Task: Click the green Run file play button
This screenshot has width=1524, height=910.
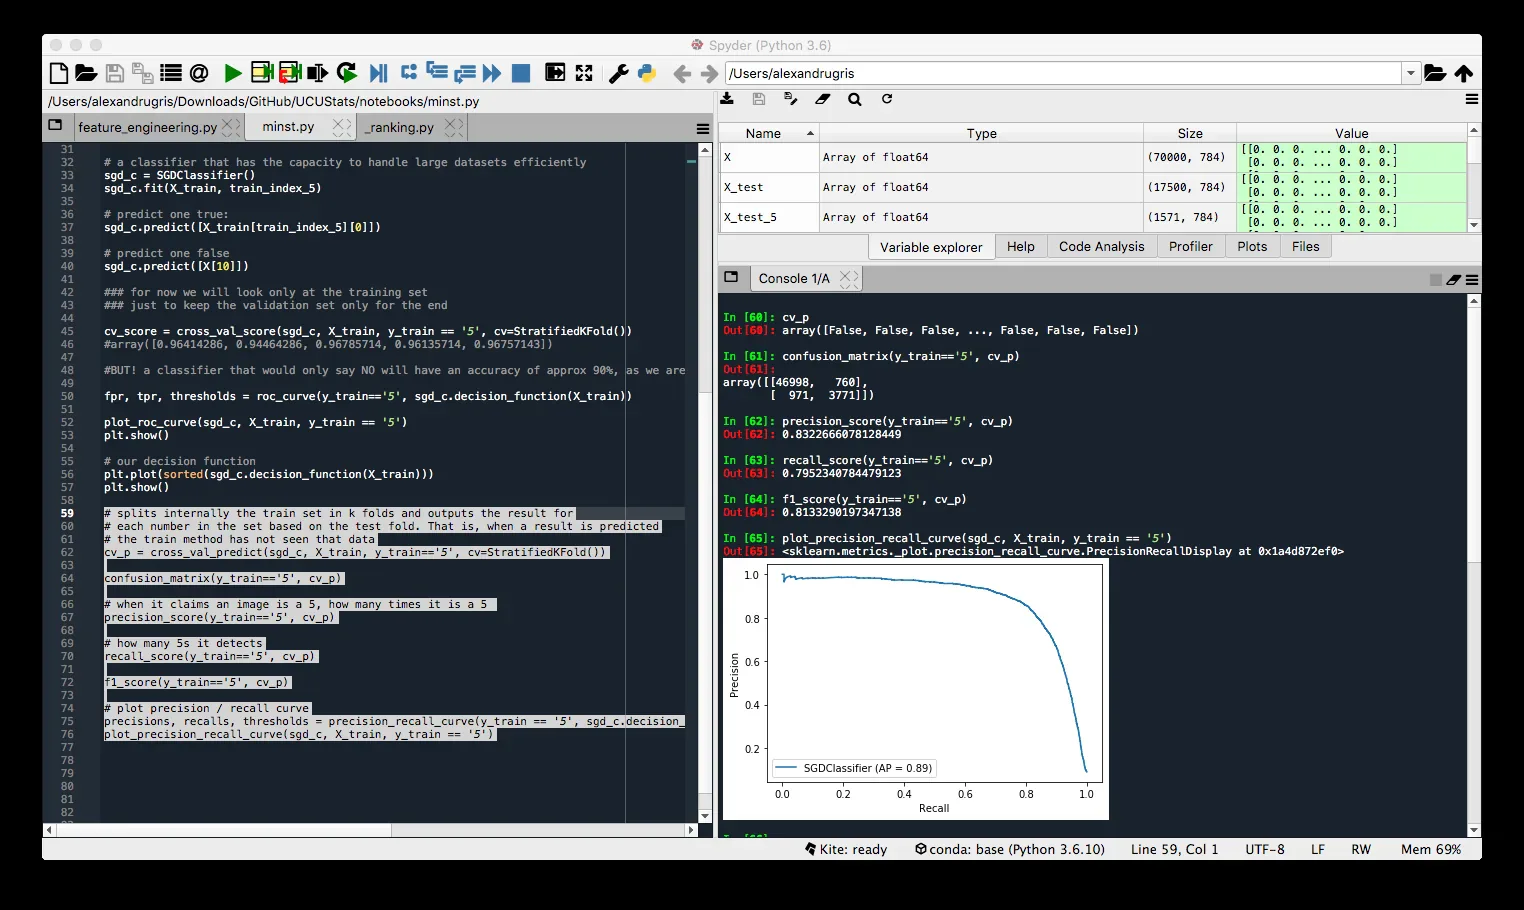Action: (233, 73)
